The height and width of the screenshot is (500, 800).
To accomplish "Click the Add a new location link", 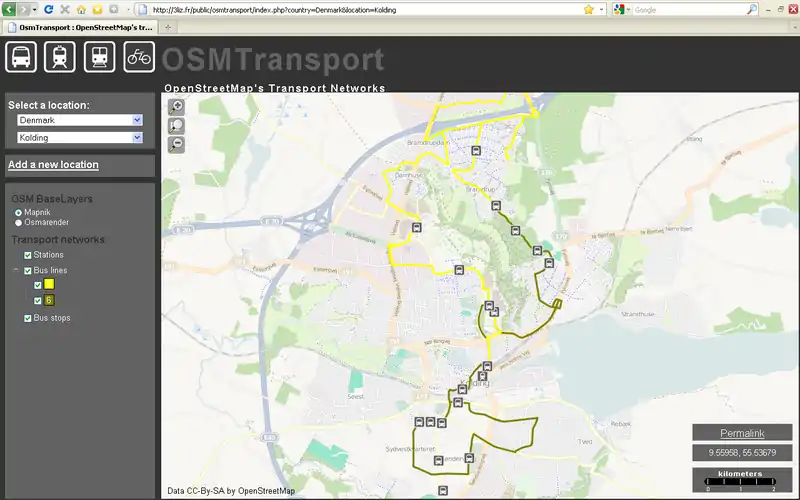I will tap(53, 165).
